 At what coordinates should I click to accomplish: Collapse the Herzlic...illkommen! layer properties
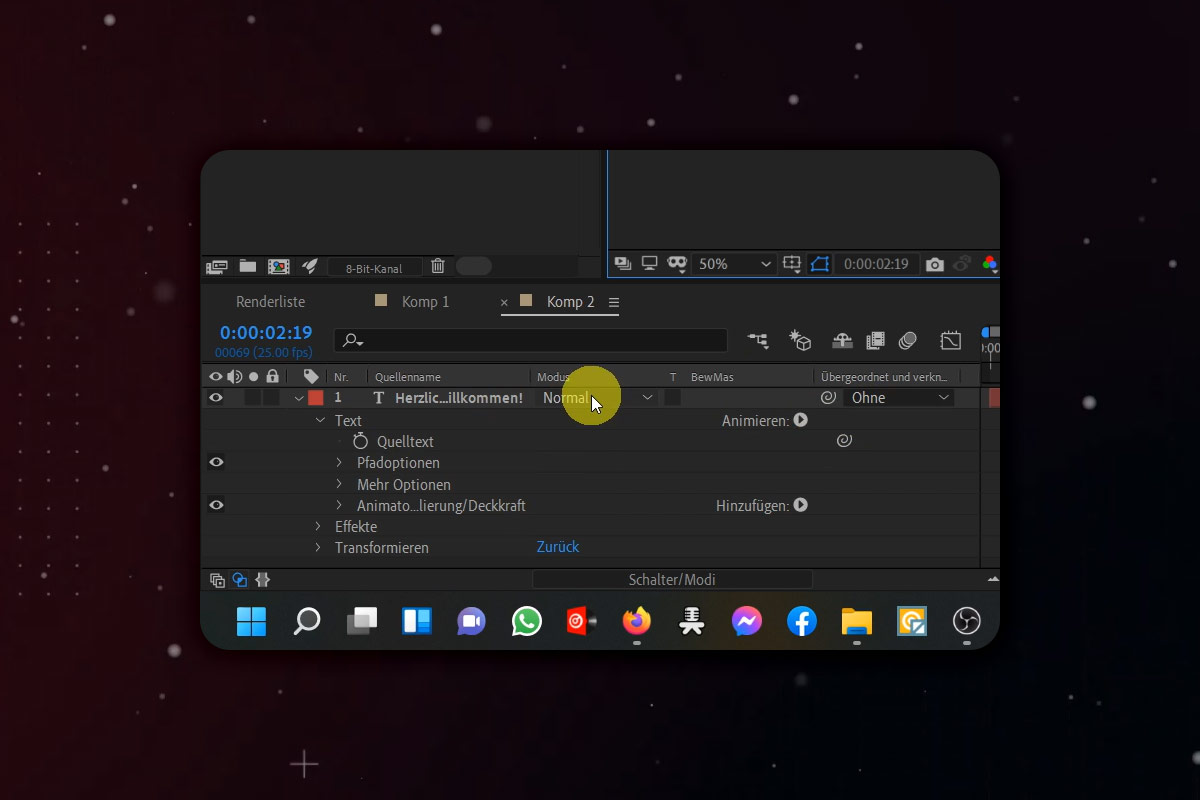(299, 398)
